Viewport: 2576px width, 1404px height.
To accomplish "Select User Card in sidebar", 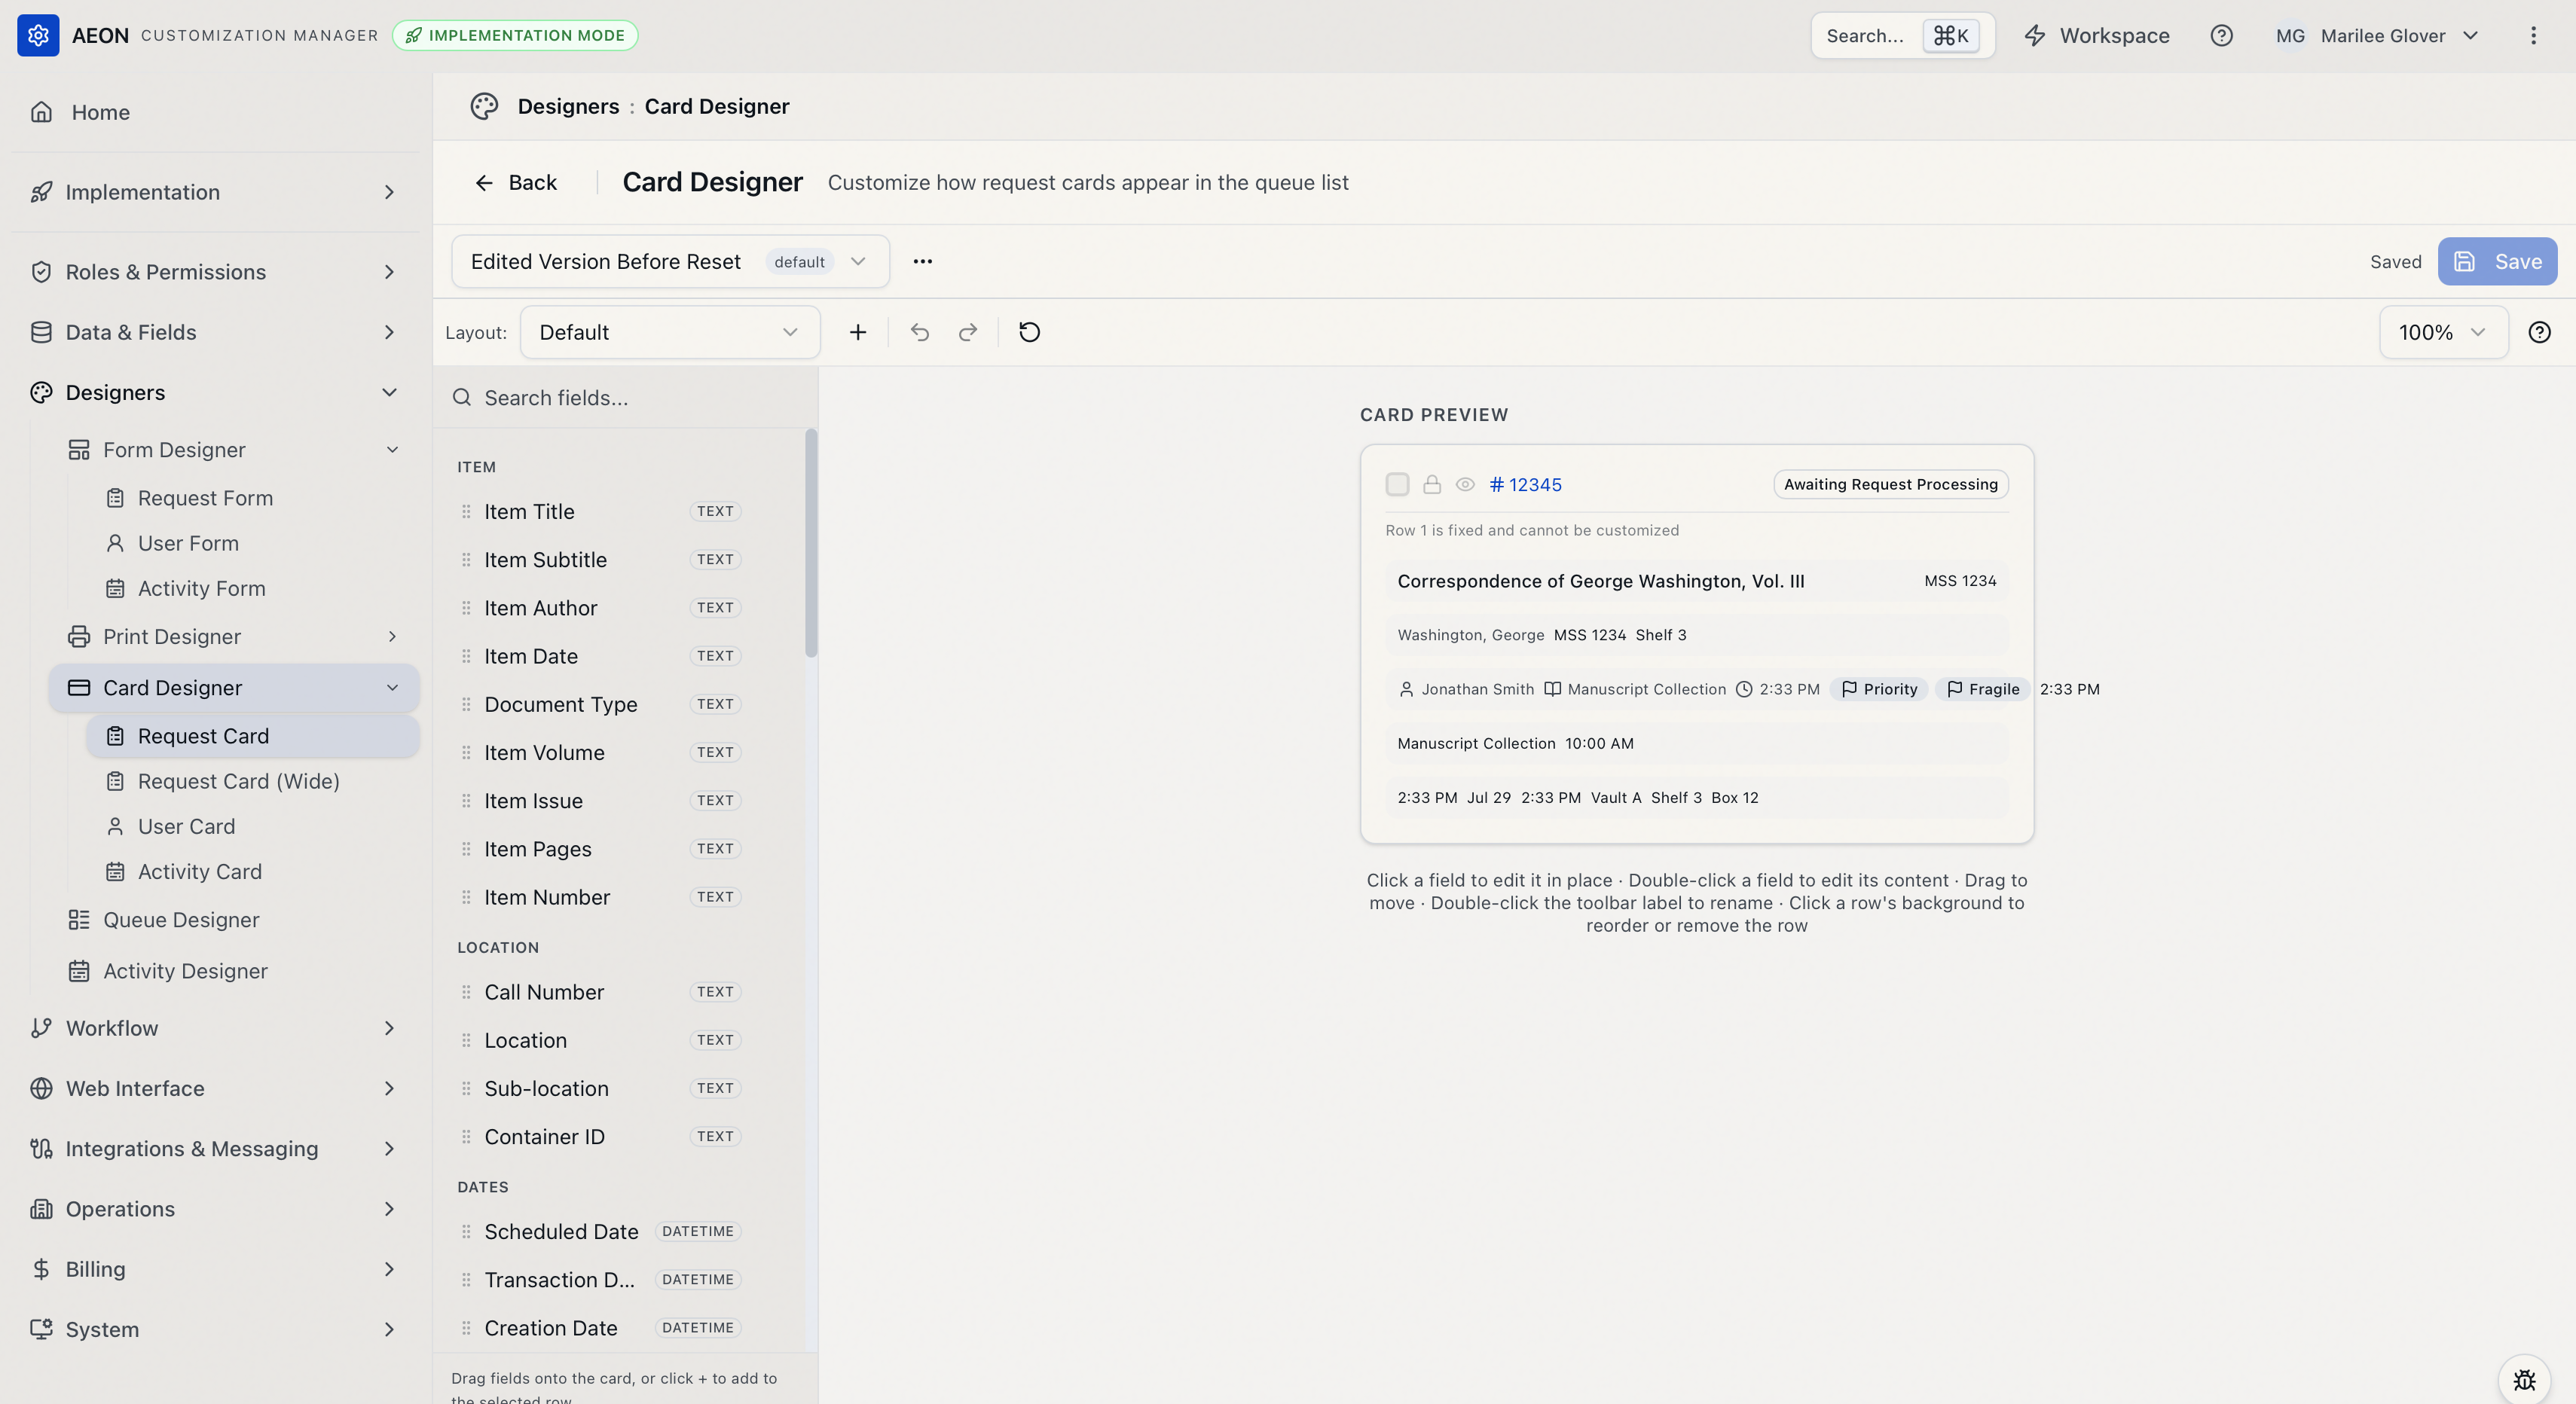I will click(x=252, y=826).
